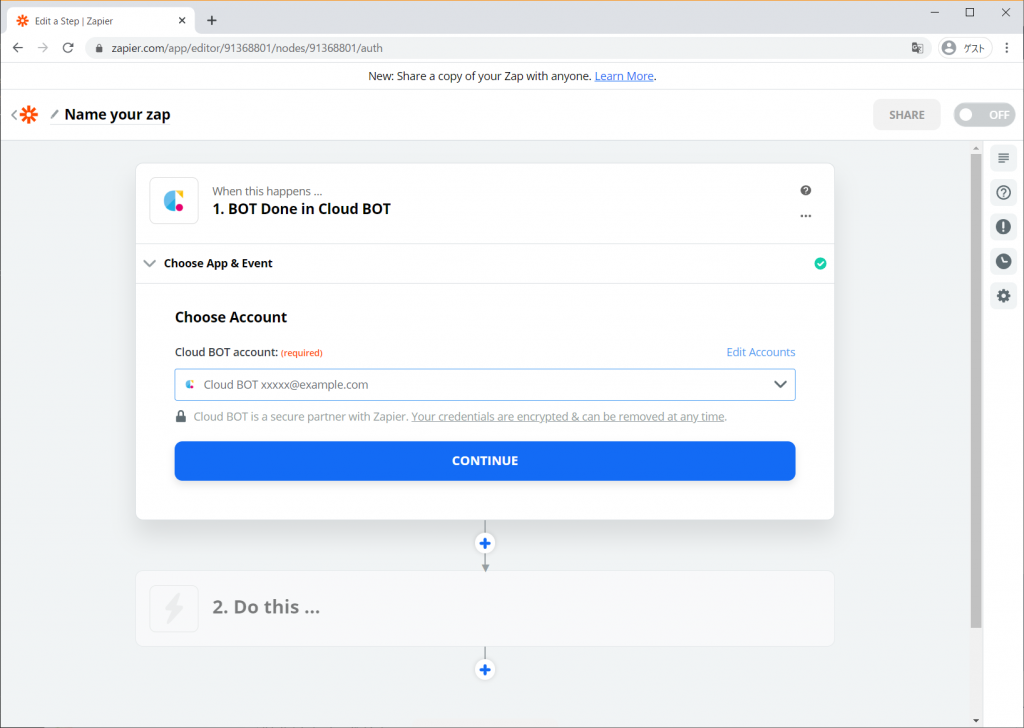Click the site lock icon in address bar
The width and height of the screenshot is (1024, 728).
pyautogui.click(x=99, y=48)
